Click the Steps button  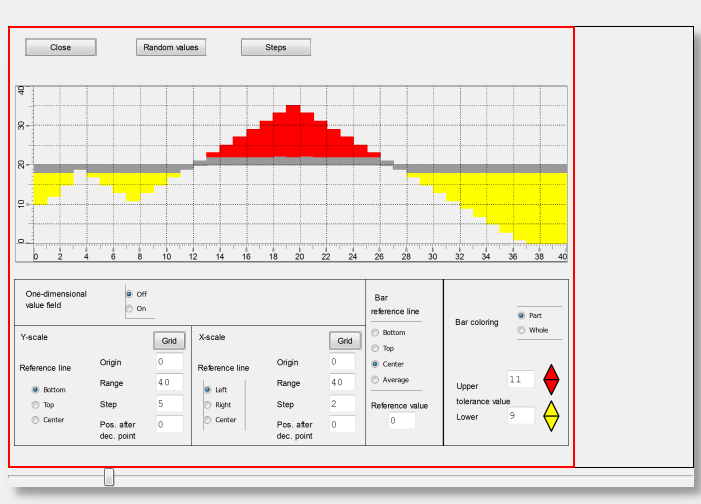275,47
